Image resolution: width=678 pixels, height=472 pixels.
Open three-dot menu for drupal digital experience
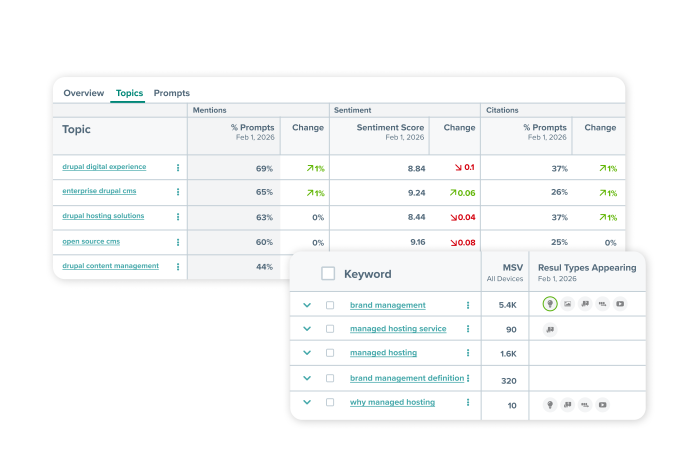click(178, 168)
